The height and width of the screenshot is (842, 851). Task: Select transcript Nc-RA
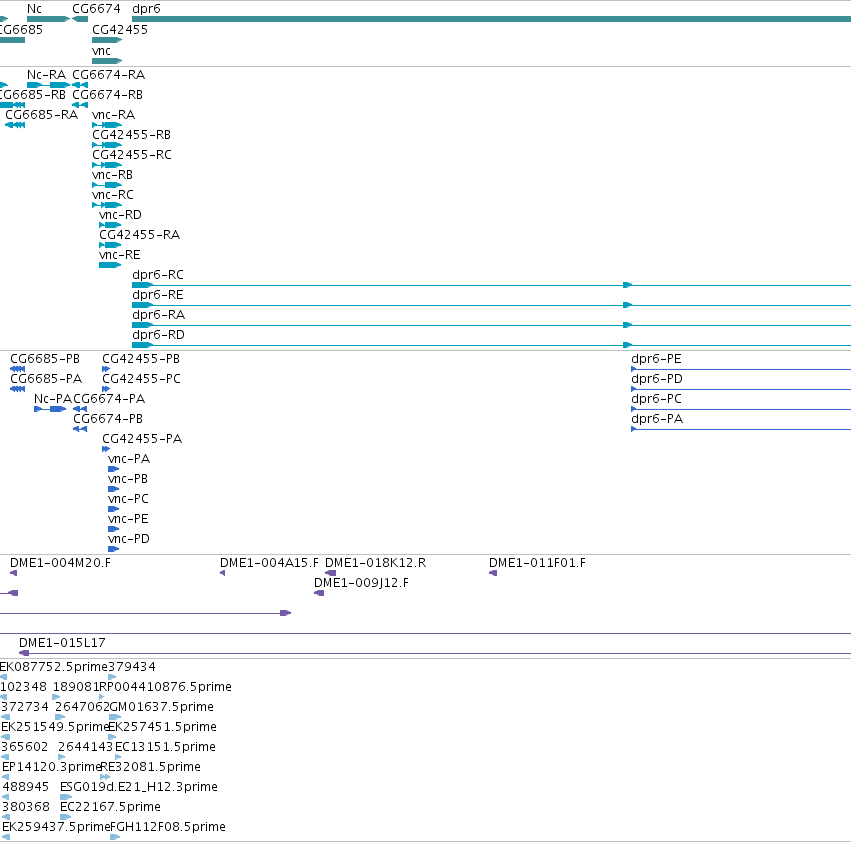click(46, 74)
